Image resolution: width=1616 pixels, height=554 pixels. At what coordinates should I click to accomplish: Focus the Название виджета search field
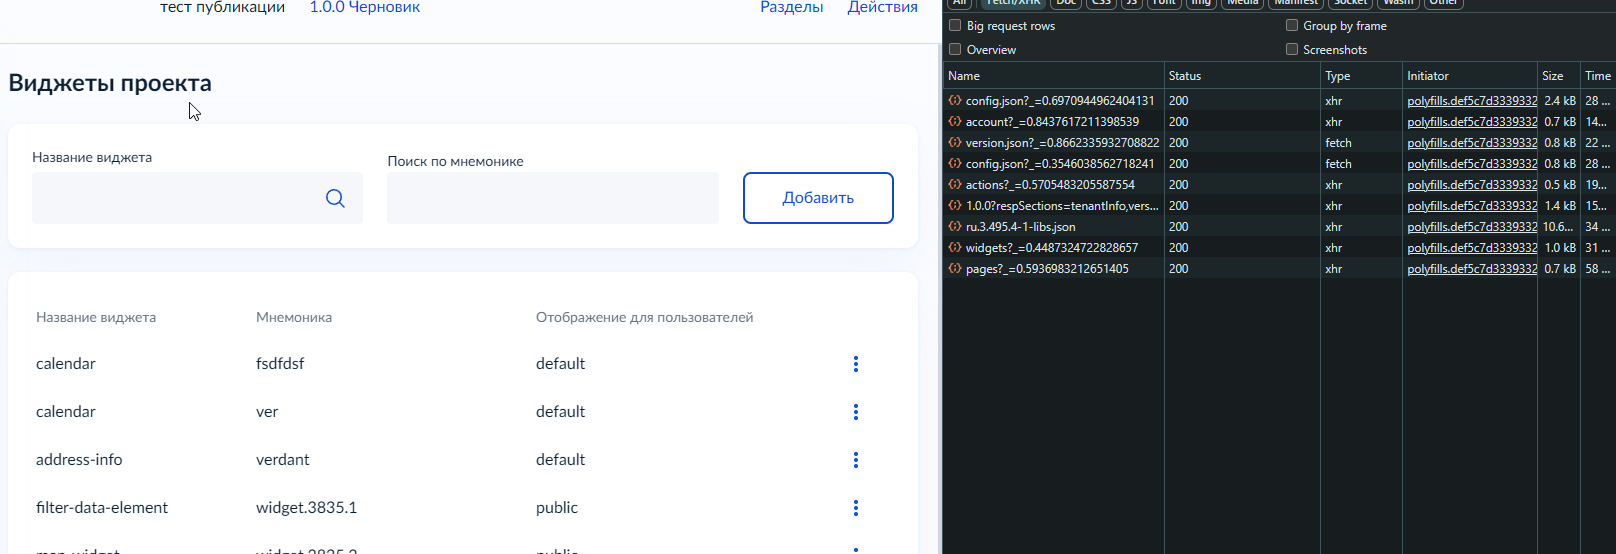[197, 198]
